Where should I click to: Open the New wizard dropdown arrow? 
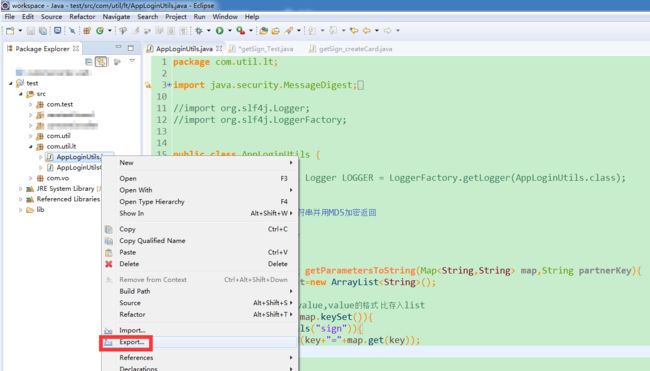pos(20,31)
